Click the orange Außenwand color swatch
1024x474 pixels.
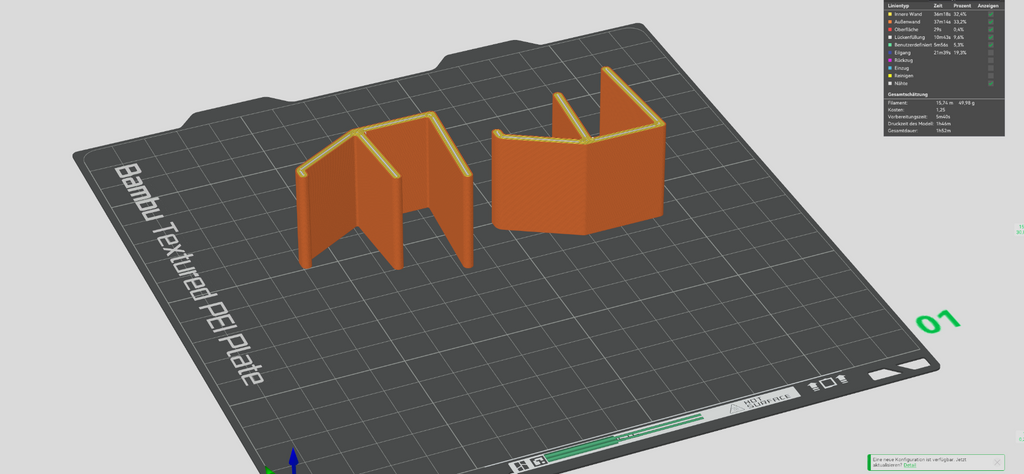(x=889, y=22)
